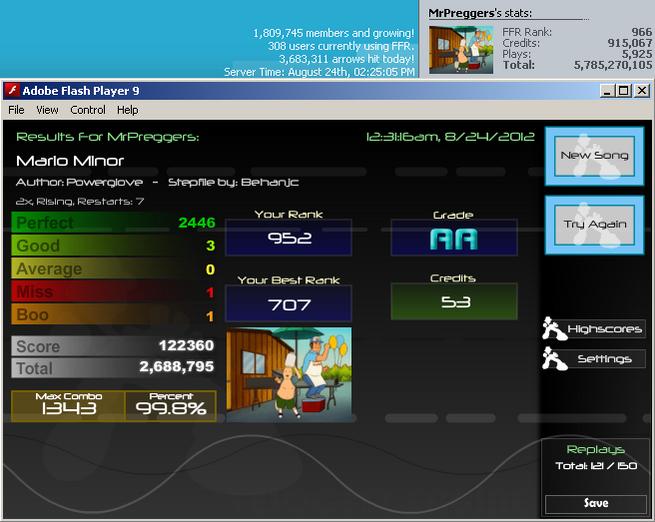Click the Credits 53 box
Image resolution: width=655 pixels, height=522 pixels.
point(454,302)
